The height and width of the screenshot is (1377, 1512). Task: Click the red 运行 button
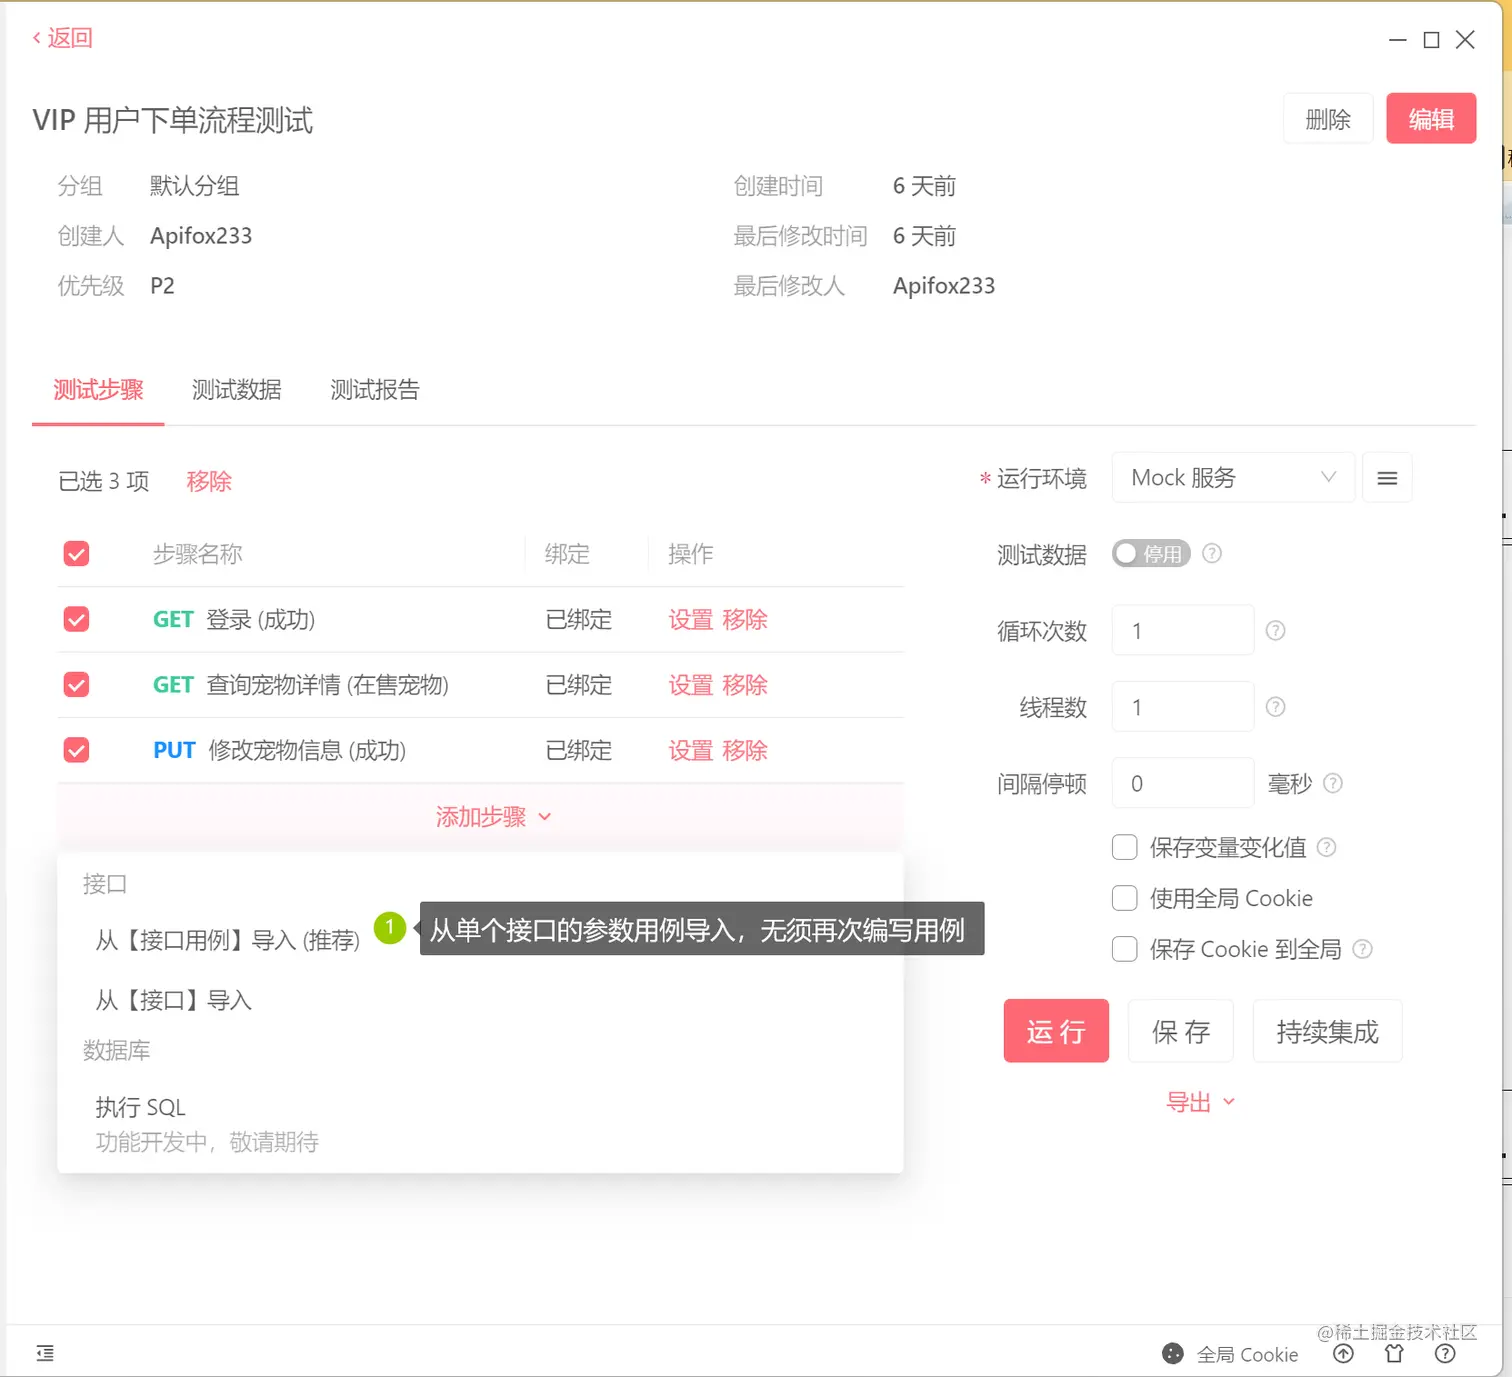1056,1031
